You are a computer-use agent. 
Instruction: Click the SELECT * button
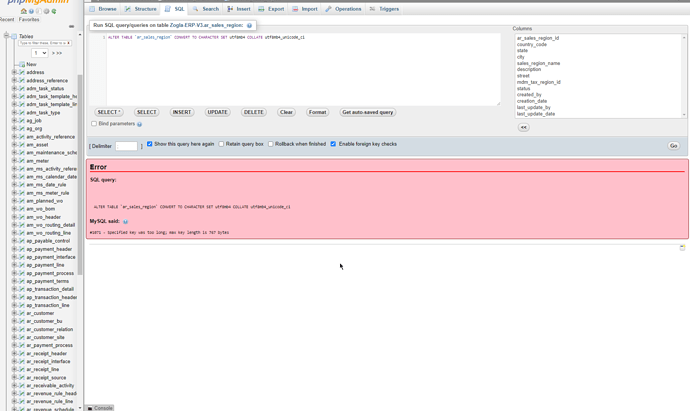click(109, 112)
